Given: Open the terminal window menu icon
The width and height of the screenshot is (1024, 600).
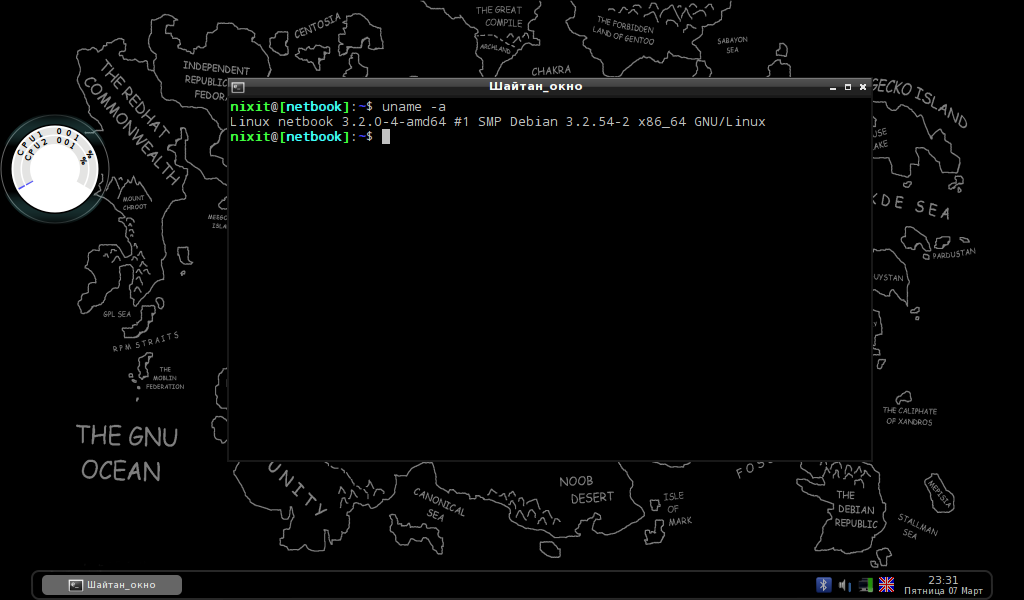Looking at the screenshot, I should tap(238, 87).
